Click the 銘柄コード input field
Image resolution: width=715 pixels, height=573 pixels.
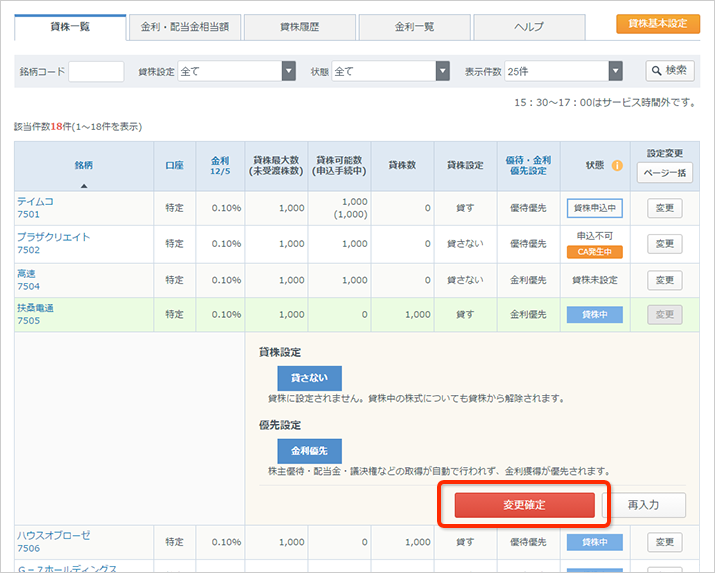(96, 71)
